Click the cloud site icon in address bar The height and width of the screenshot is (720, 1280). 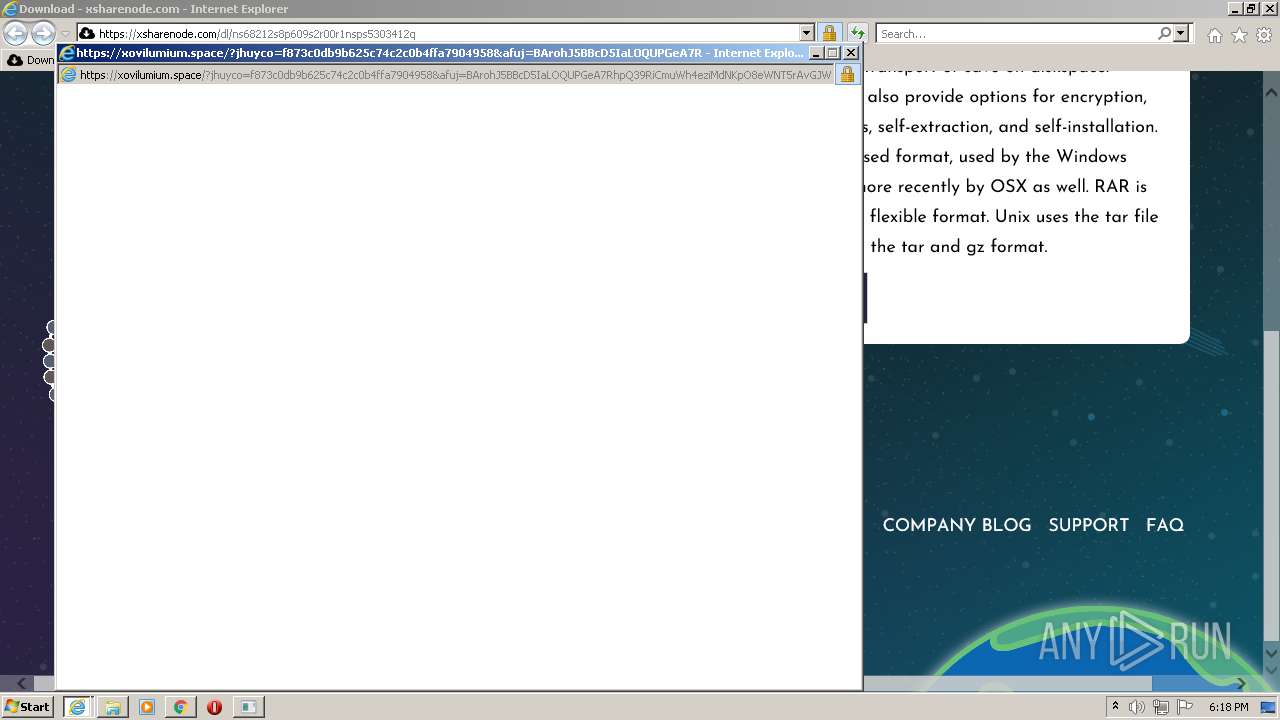coord(87,34)
